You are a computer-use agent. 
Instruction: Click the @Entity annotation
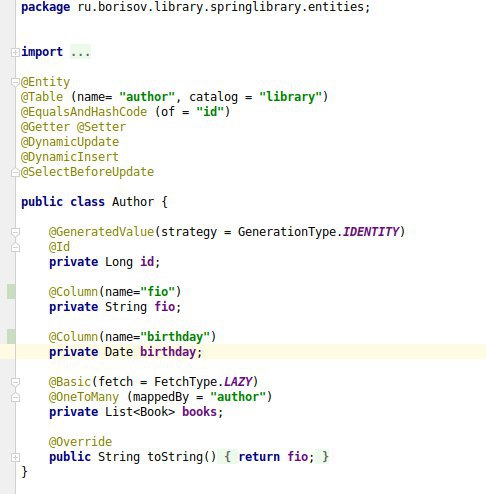coord(45,82)
